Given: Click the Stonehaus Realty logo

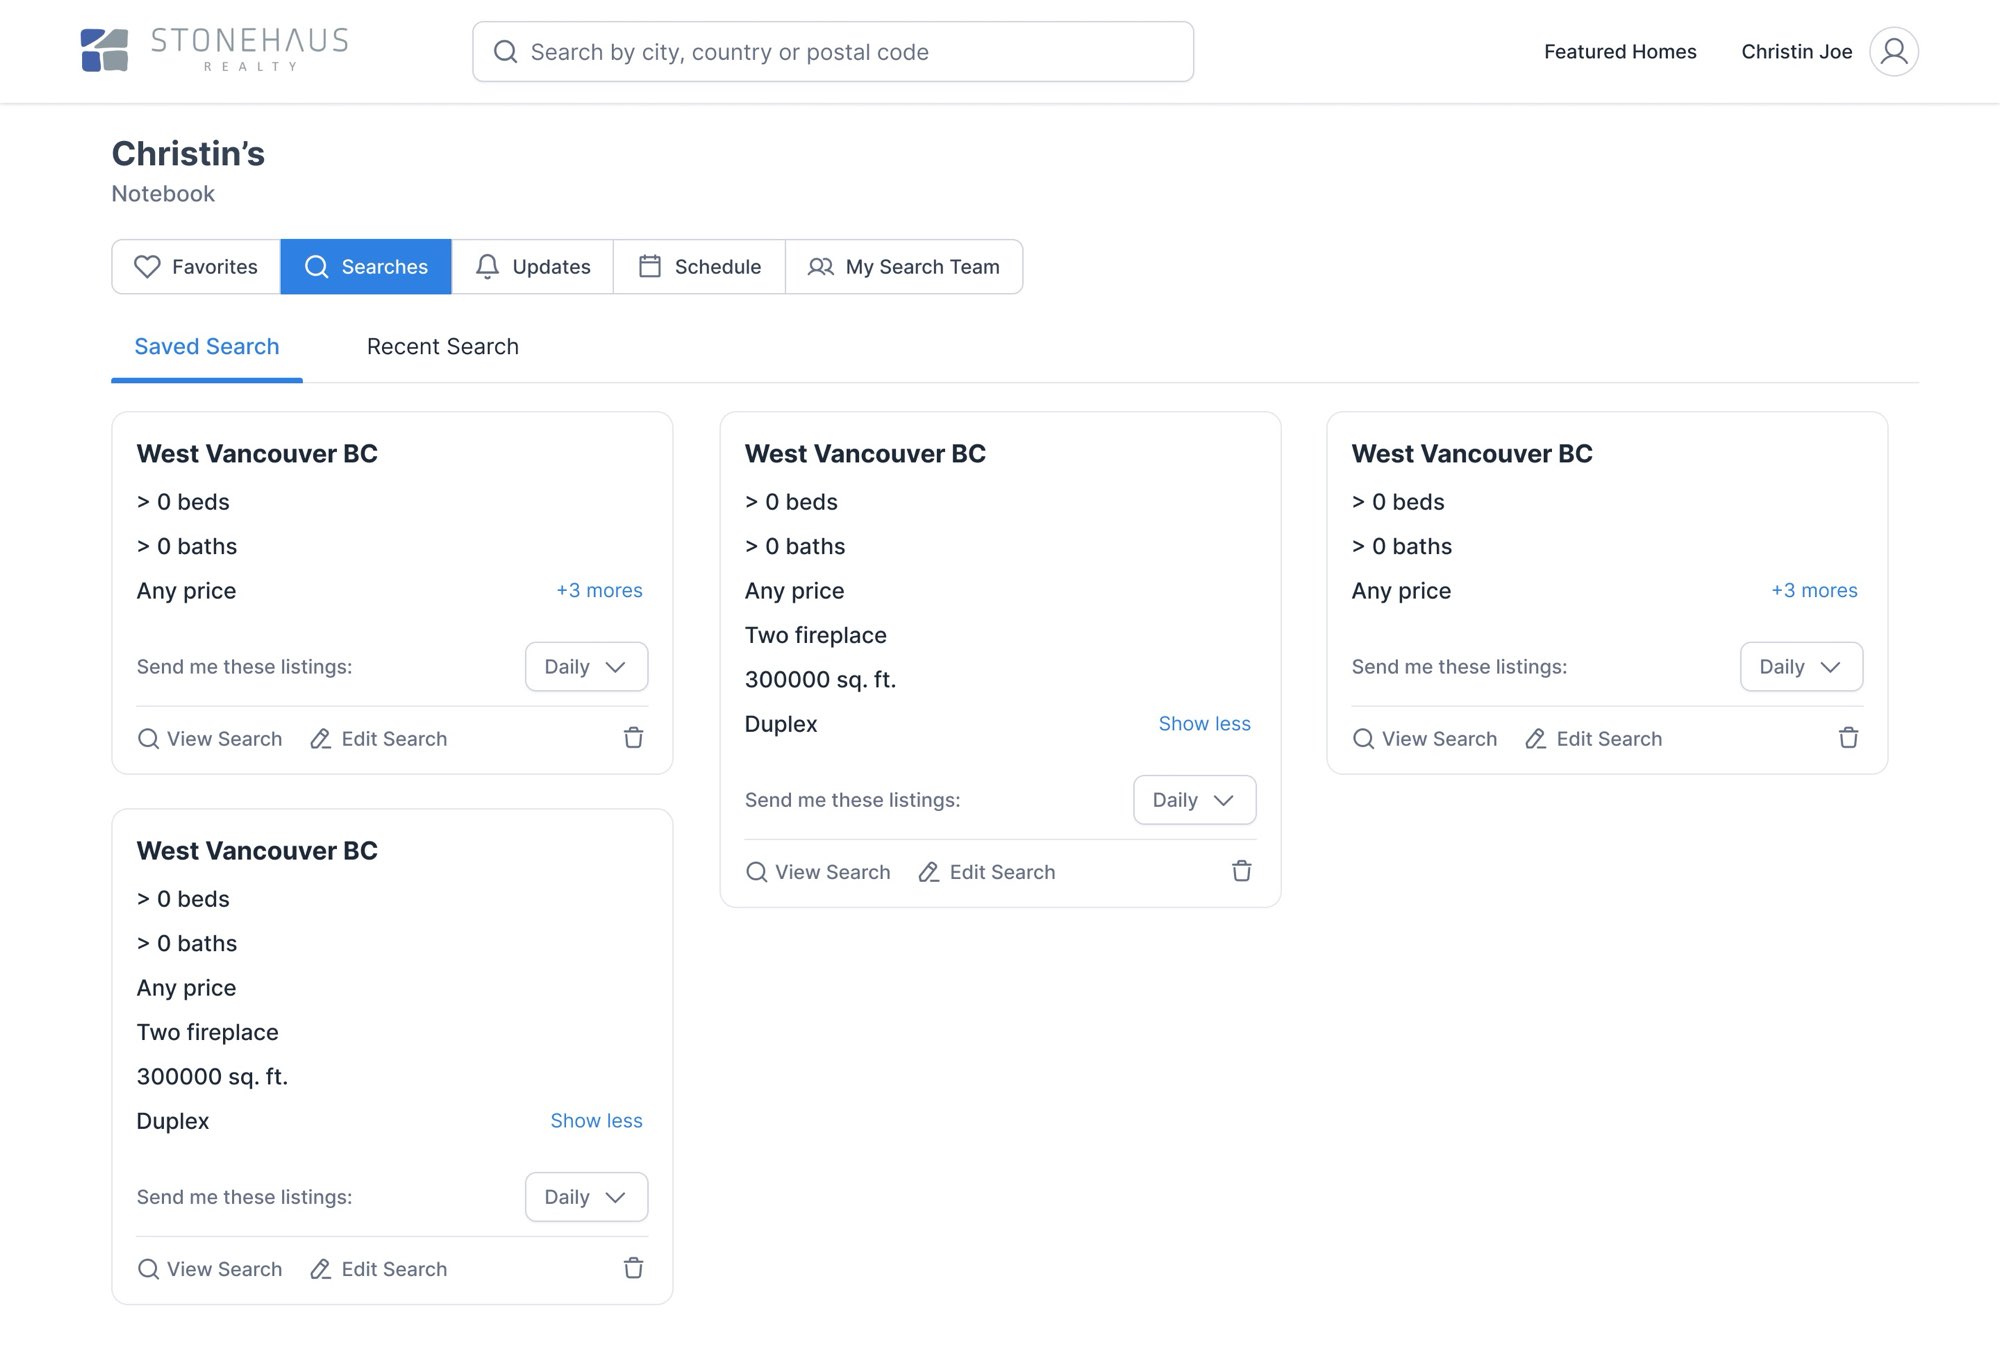Looking at the screenshot, I should pos(214,50).
